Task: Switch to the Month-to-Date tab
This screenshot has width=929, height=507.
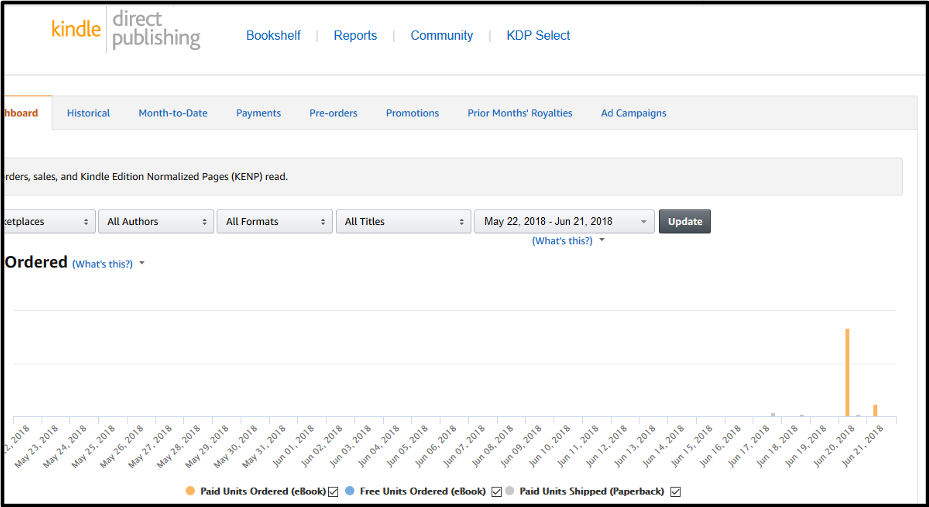Action: coord(173,113)
